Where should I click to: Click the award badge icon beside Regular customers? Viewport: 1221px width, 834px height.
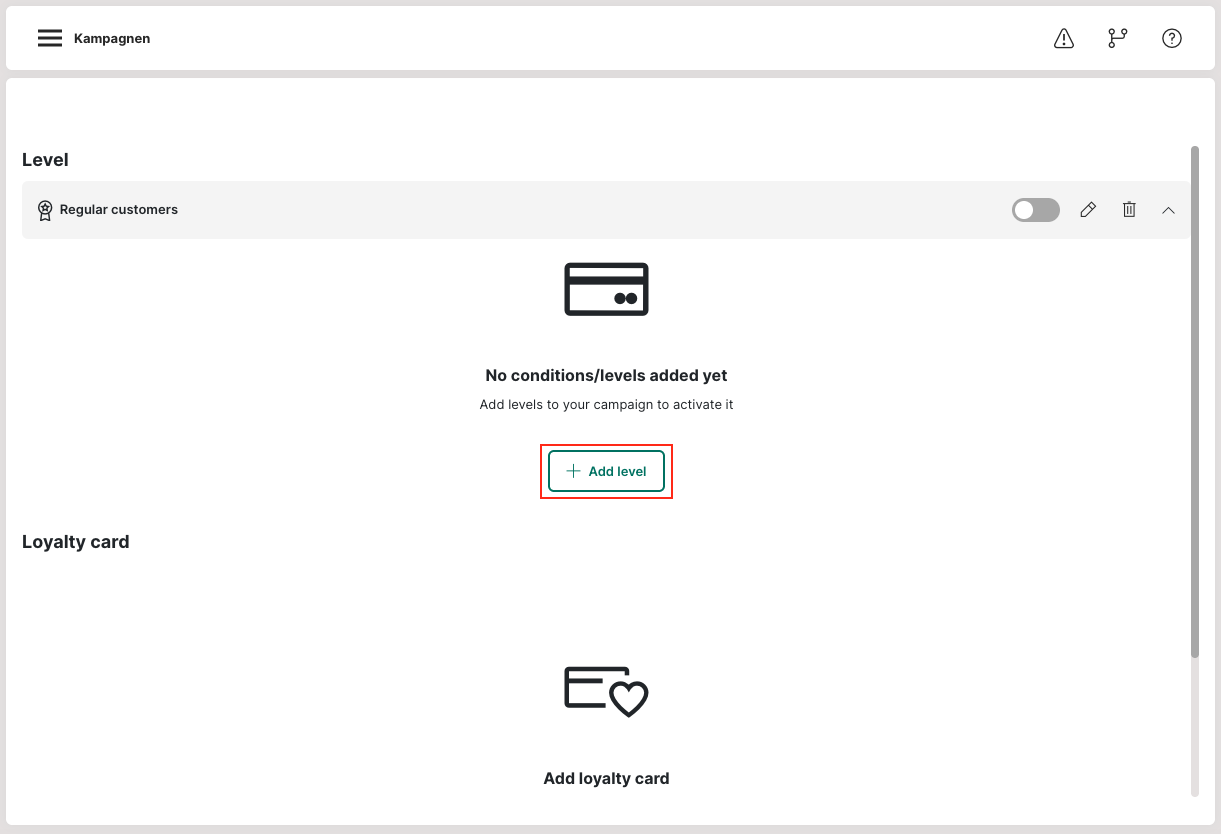tap(45, 210)
